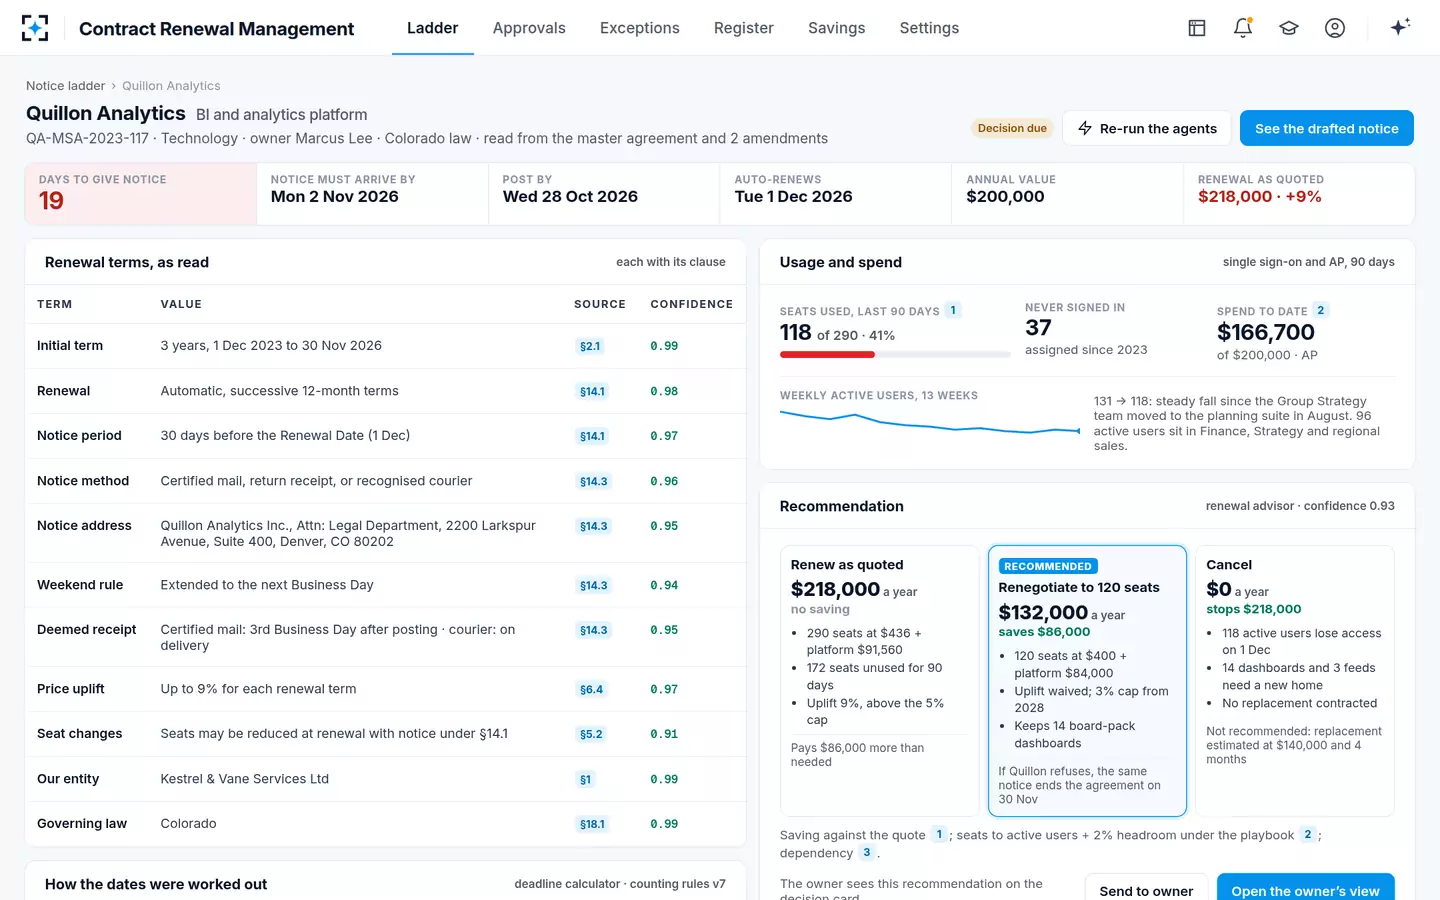This screenshot has height=900, width=1440.
Task: Open clause §14.1 in the Renewal row
Action: click(592, 391)
